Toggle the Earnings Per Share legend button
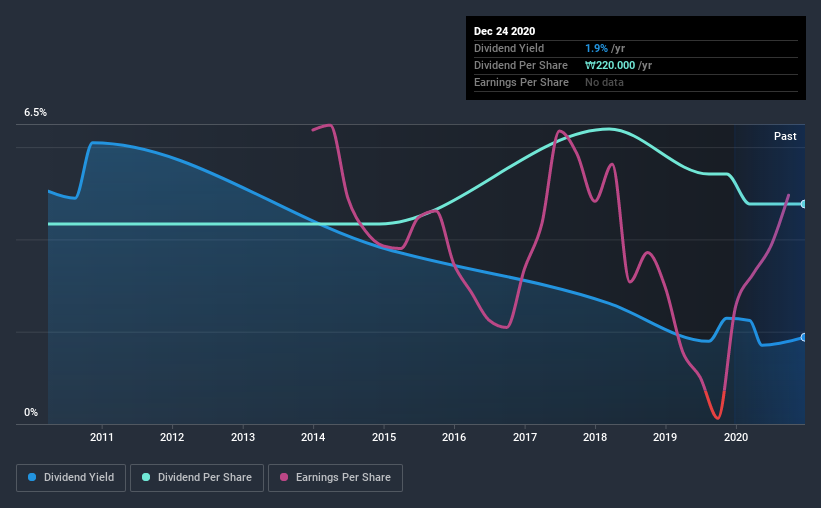The height and width of the screenshot is (508, 821). click(335, 478)
